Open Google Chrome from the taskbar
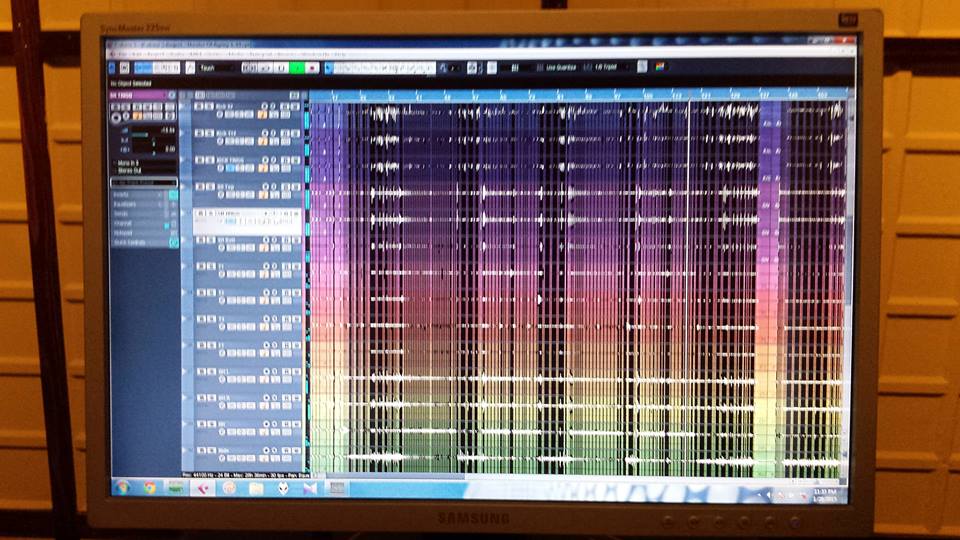This screenshot has width=960, height=540. (149, 488)
